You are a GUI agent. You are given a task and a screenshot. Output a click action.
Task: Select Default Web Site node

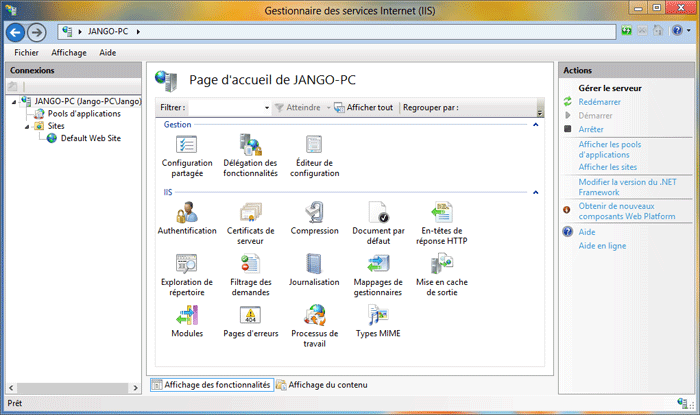(x=91, y=138)
